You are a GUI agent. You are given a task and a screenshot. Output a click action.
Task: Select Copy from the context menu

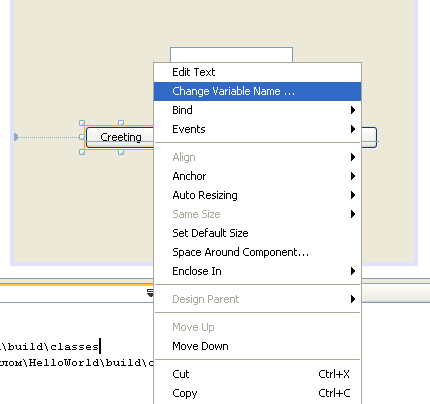[257, 393]
